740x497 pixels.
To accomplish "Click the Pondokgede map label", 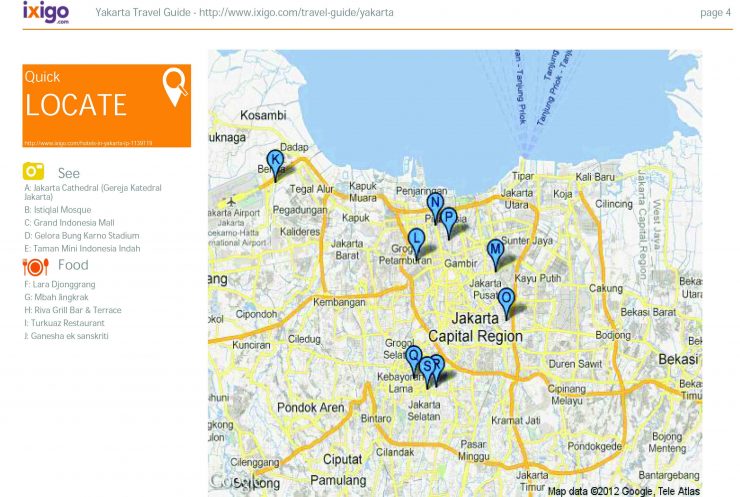I will pyautogui.click(x=595, y=446).
